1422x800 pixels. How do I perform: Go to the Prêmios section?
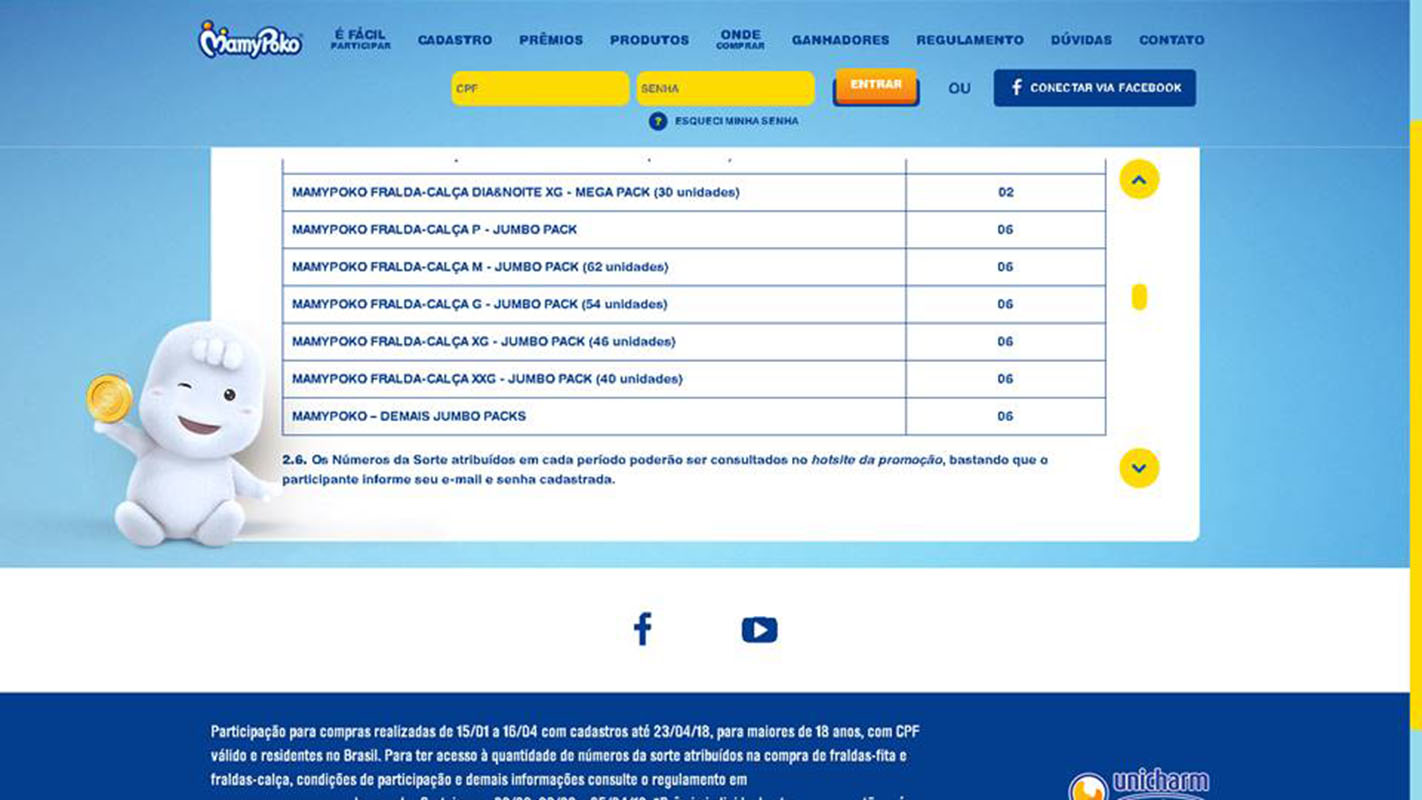551,40
